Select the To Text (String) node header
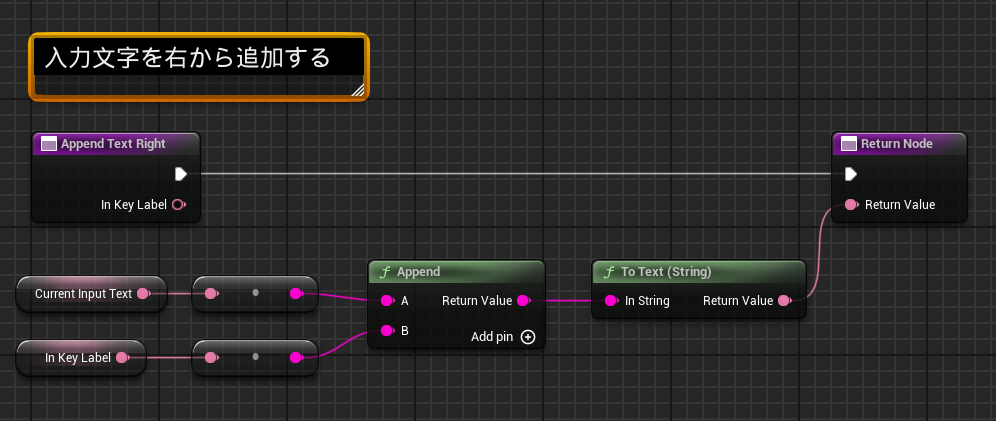The height and width of the screenshot is (421, 996). (699, 272)
